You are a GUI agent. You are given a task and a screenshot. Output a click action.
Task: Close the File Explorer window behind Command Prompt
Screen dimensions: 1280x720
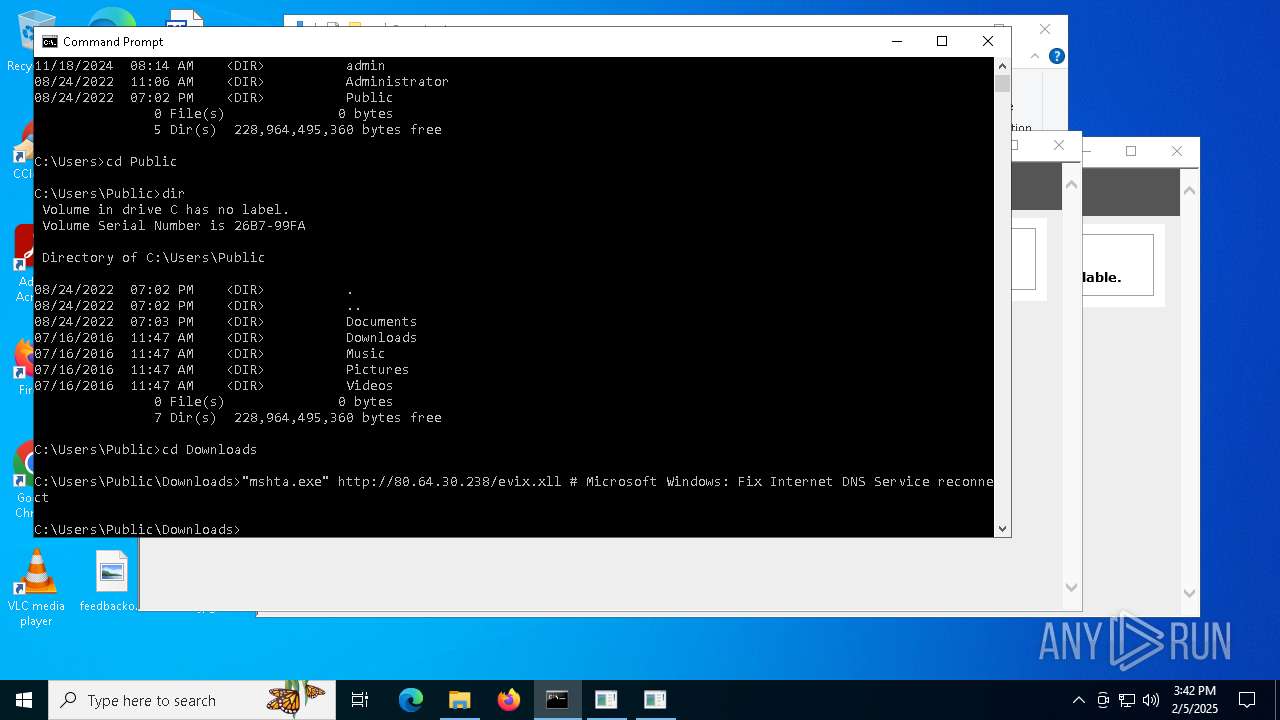pyautogui.click(x=1045, y=29)
